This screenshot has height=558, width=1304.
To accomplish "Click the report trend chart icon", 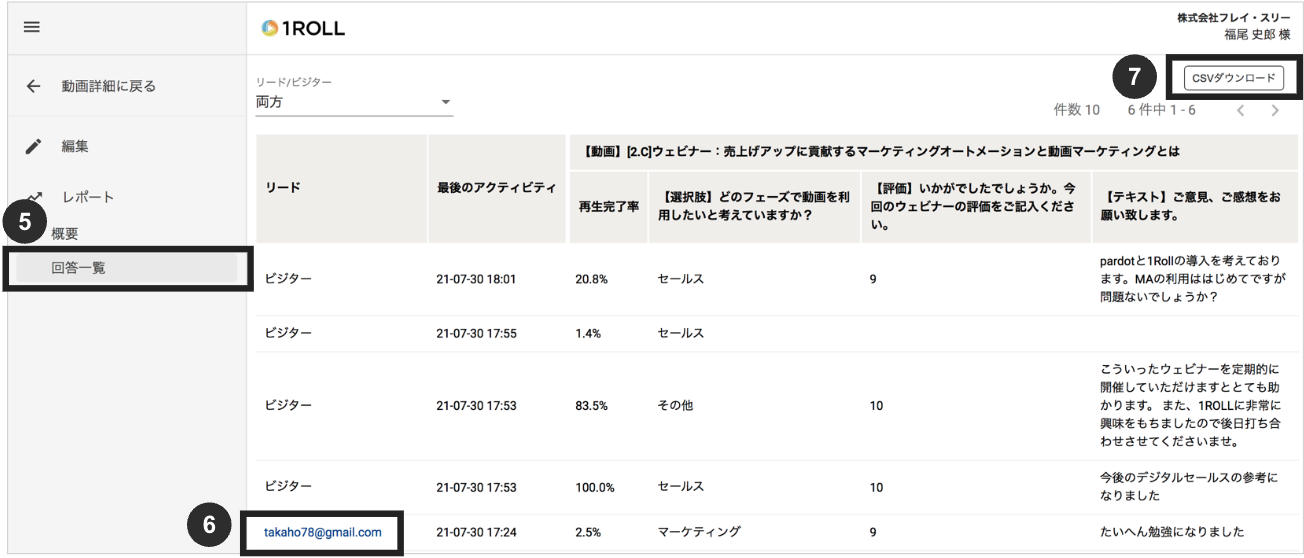I will pos(34,197).
